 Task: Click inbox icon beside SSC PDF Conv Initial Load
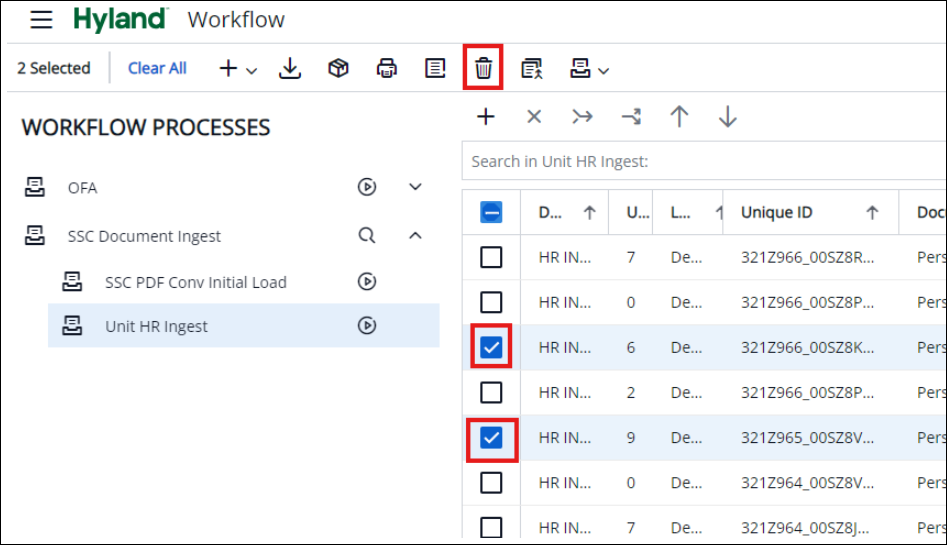72,282
